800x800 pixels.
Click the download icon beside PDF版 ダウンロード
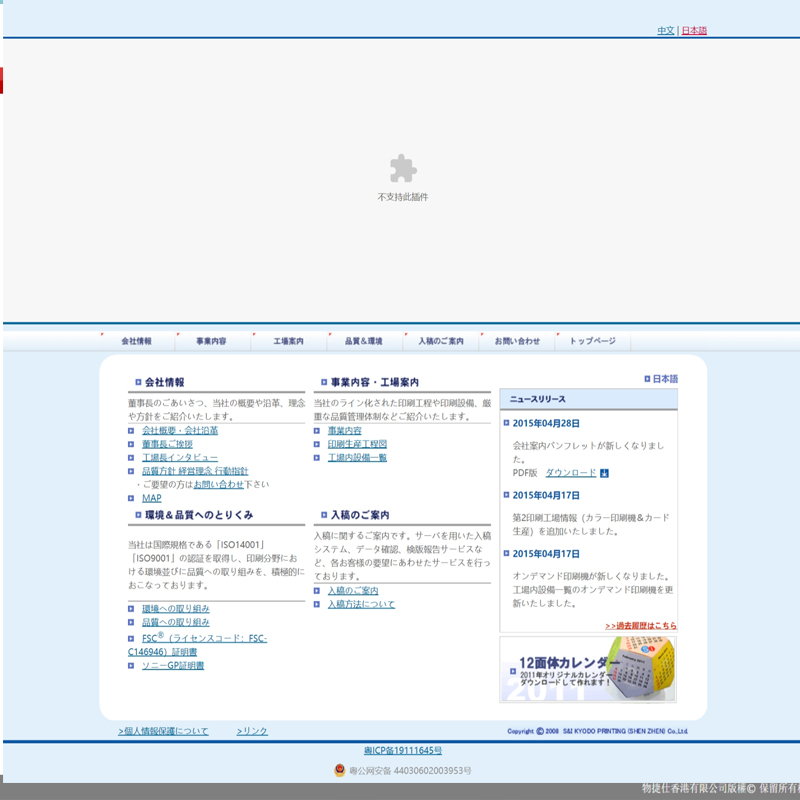point(604,473)
